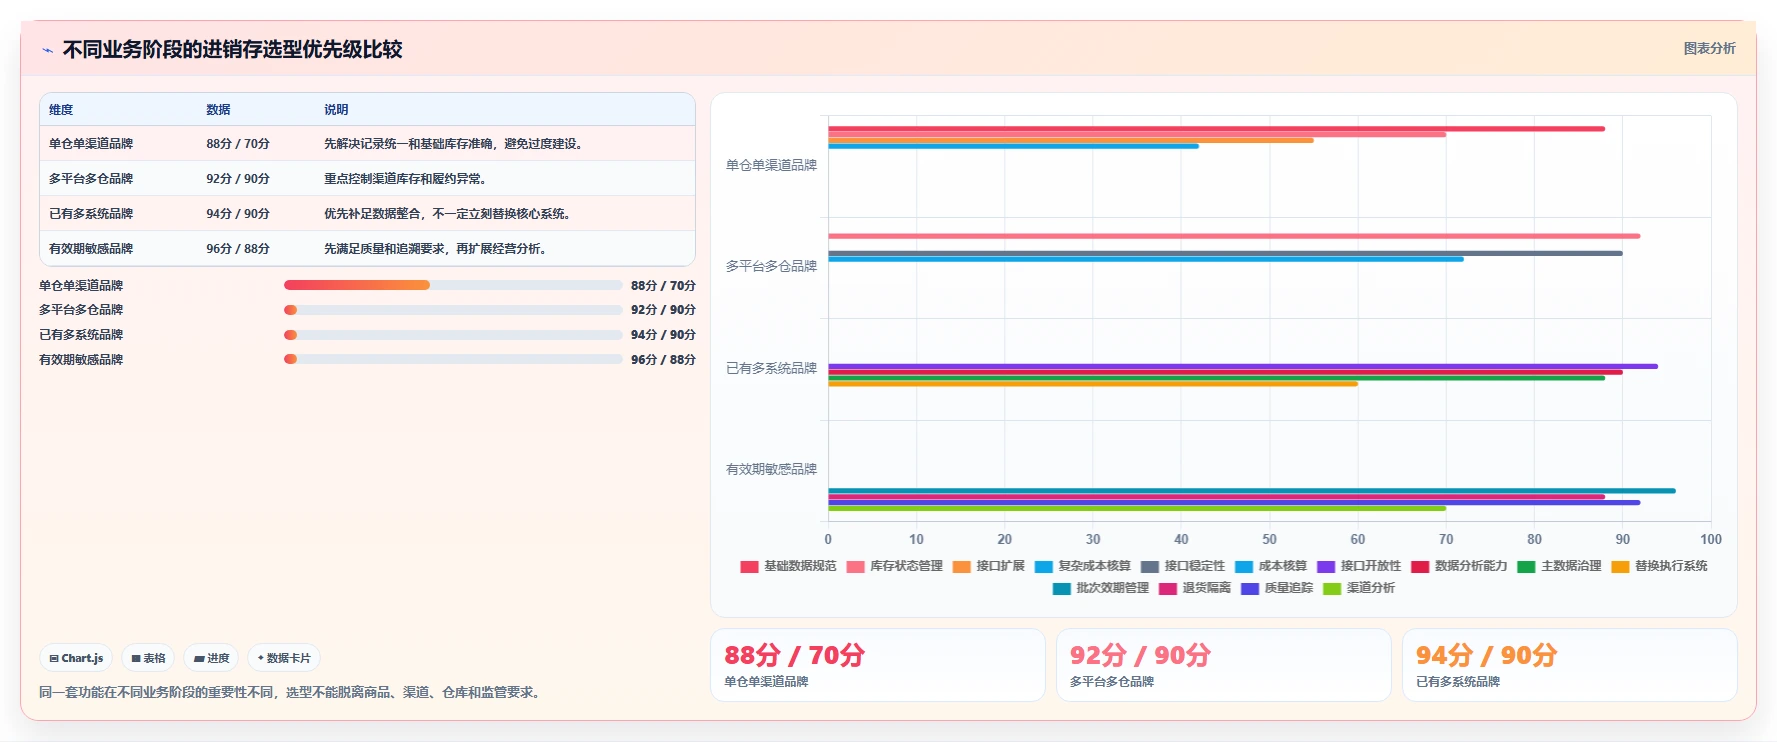This screenshot has height=742, width=1777.
Task: Click the footer note starting 同一套功能在不同业务阶段
Action: [292, 692]
